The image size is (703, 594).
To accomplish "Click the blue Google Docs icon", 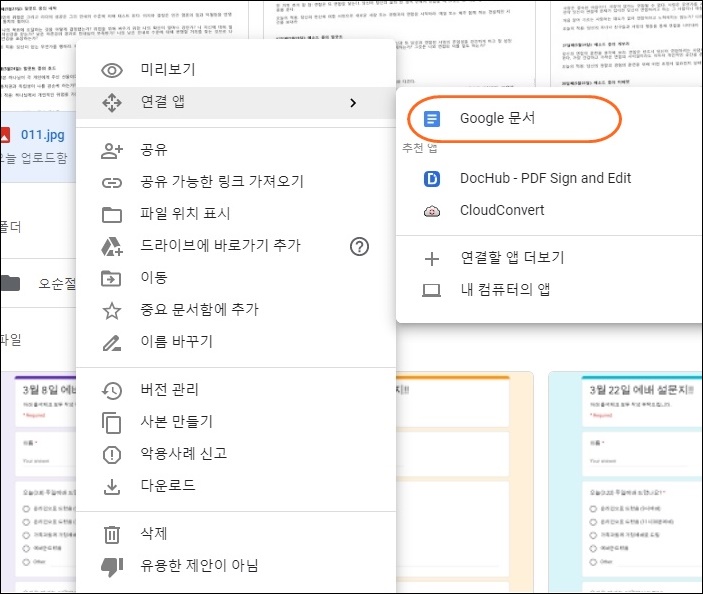I will (x=432, y=119).
